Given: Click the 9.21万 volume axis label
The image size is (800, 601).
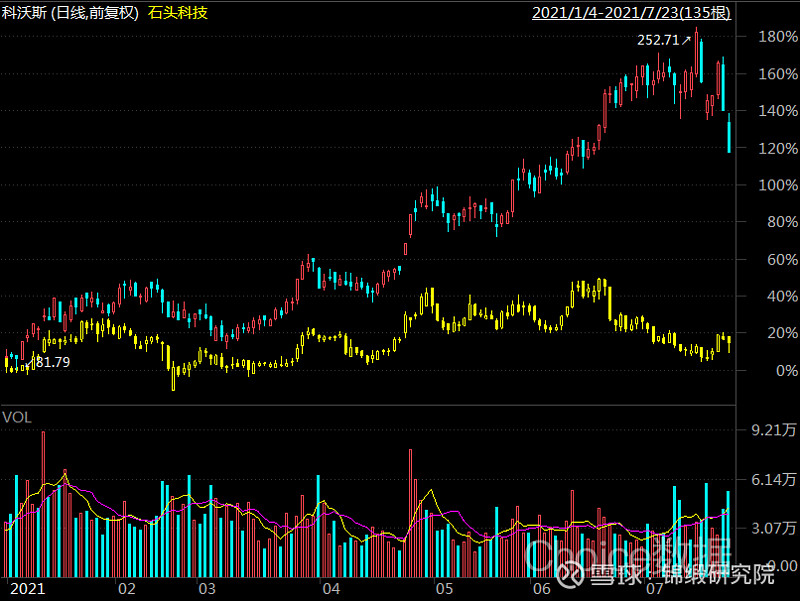Looking at the screenshot, I should (x=774, y=430).
